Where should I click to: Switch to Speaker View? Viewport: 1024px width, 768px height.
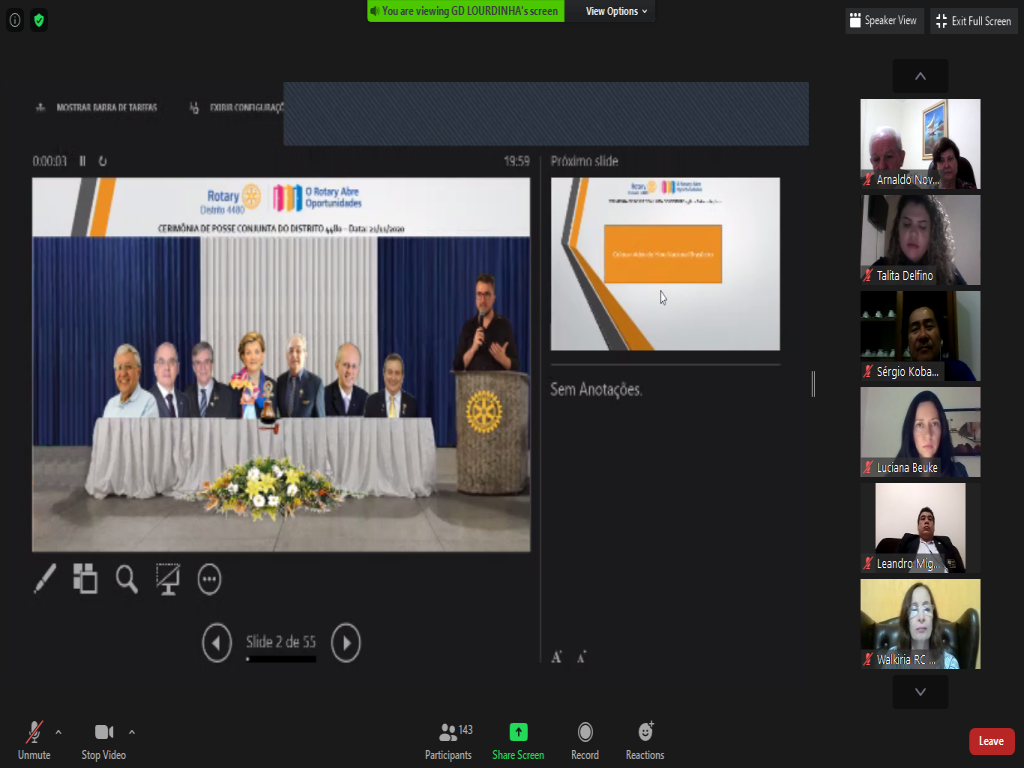[884, 21]
